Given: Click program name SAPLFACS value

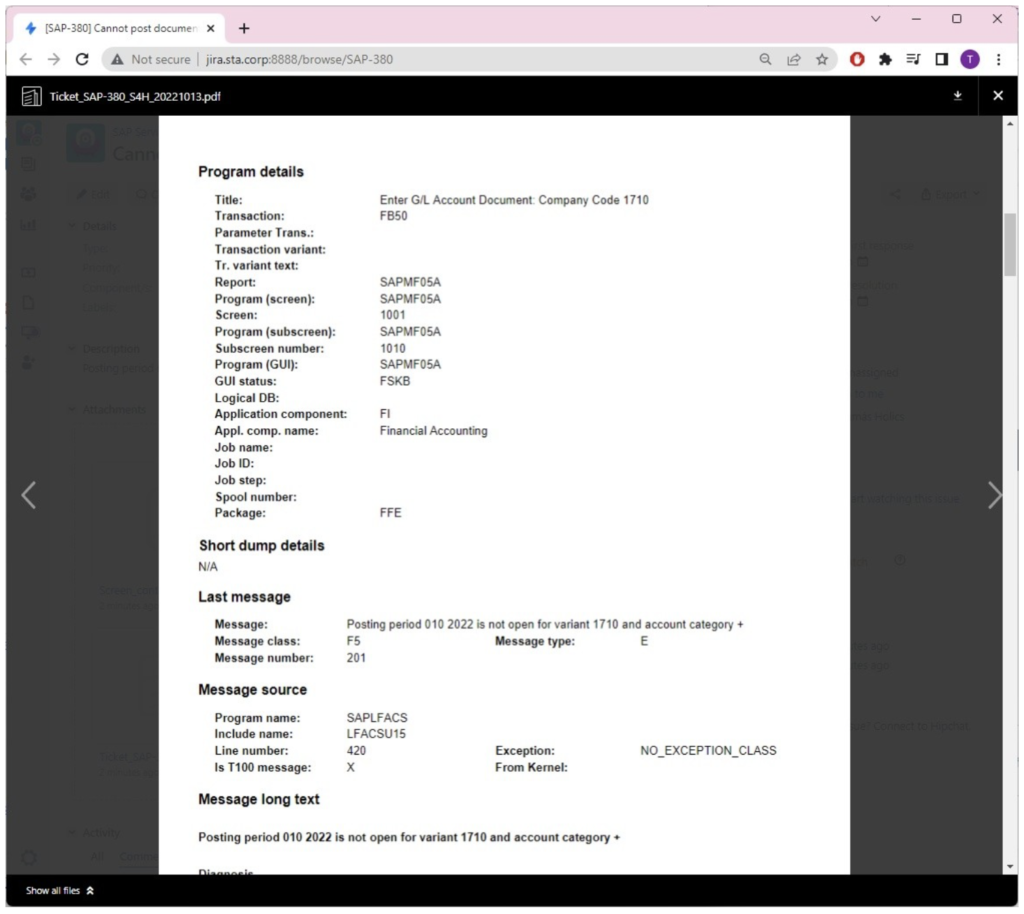Looking at the screenshot, I should click(377, 718).
